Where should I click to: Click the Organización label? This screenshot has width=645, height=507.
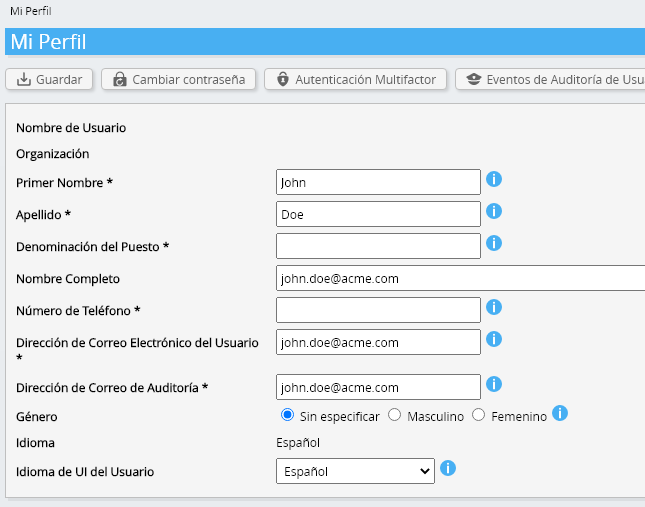pos(53,154)
